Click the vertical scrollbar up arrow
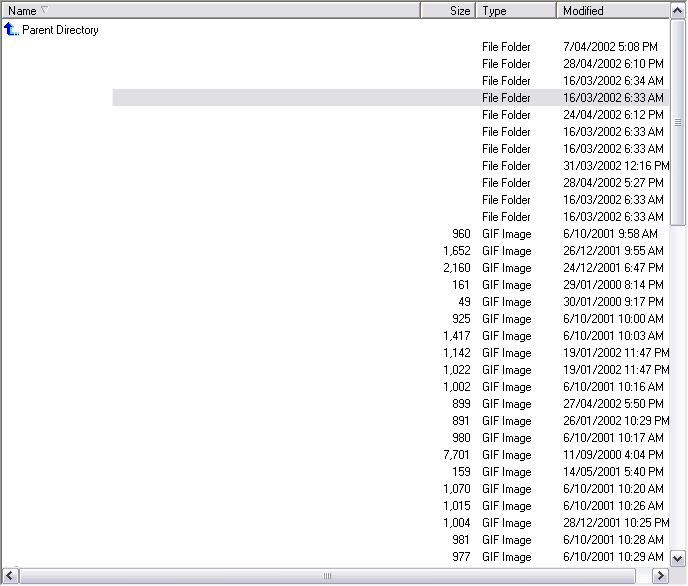 coord(678,10)
